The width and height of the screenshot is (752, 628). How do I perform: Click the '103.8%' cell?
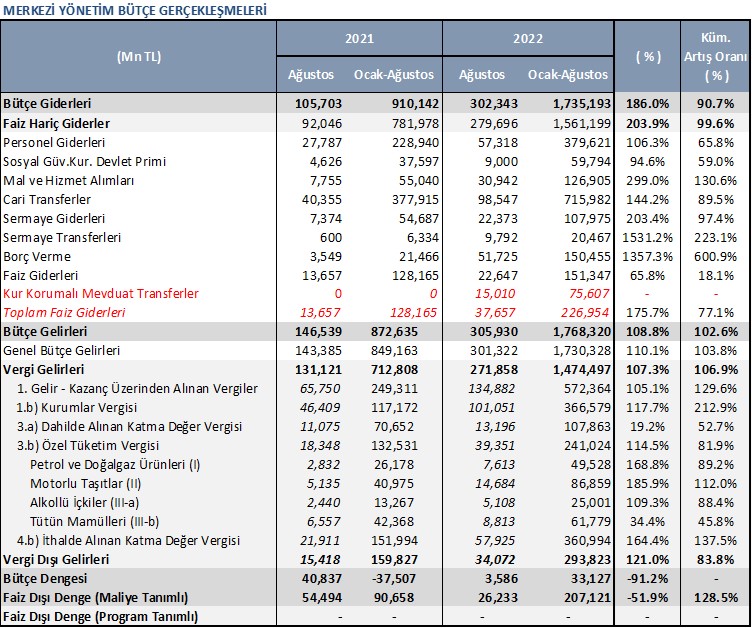click(x=716, y=351)
